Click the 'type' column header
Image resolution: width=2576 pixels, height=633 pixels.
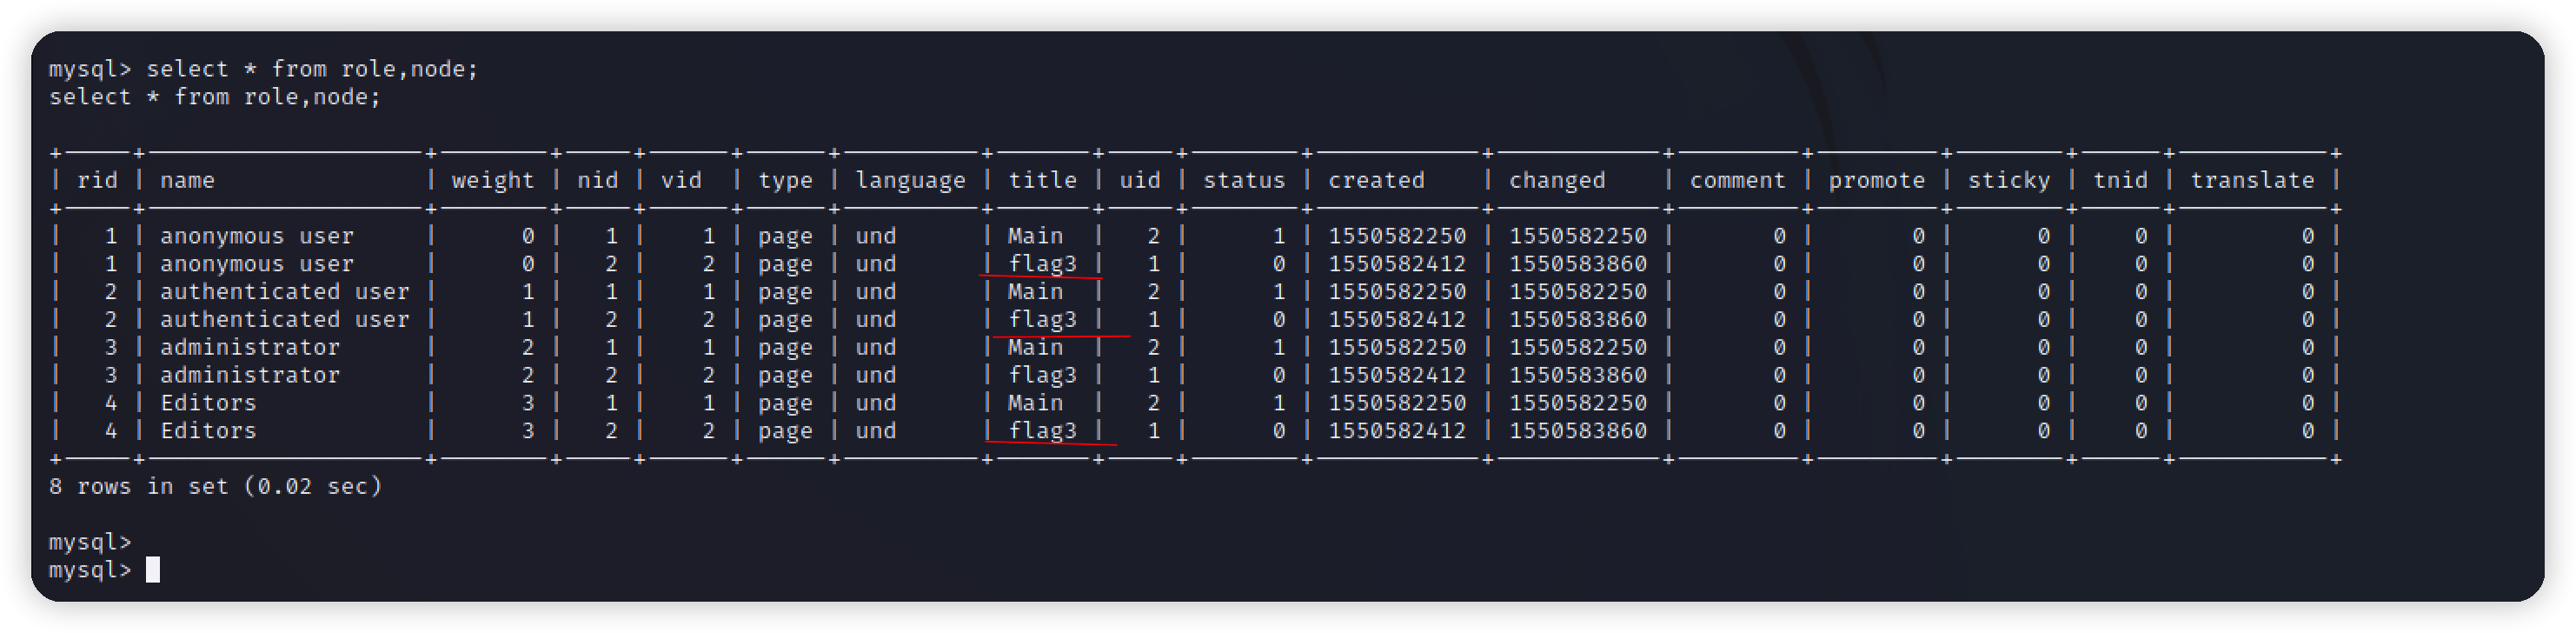click(785, 181)
